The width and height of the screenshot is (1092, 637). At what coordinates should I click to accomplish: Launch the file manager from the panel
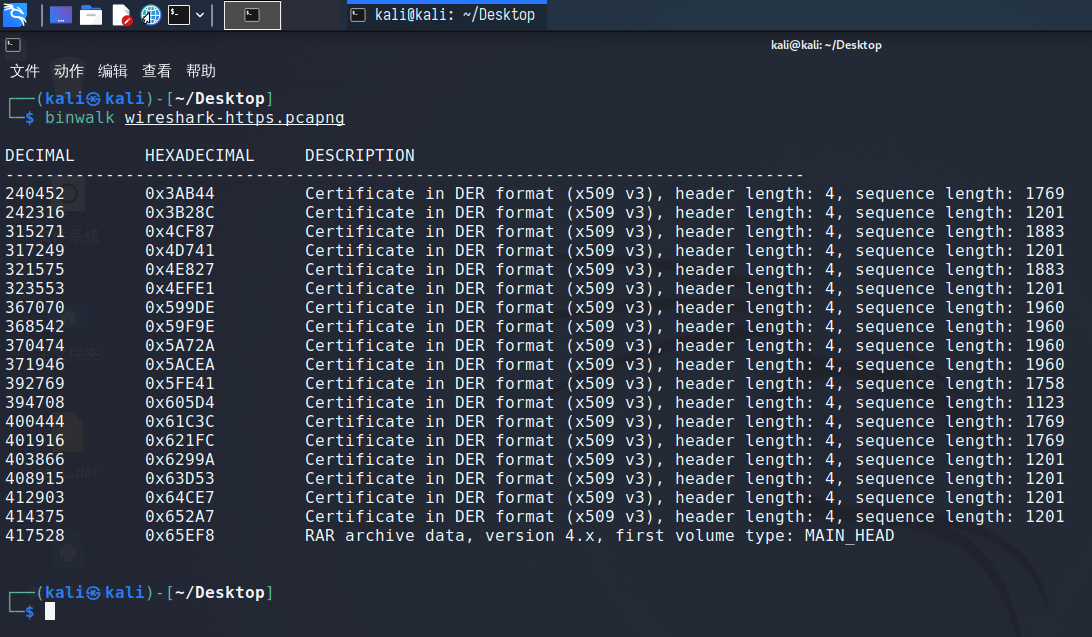point(91,15)
